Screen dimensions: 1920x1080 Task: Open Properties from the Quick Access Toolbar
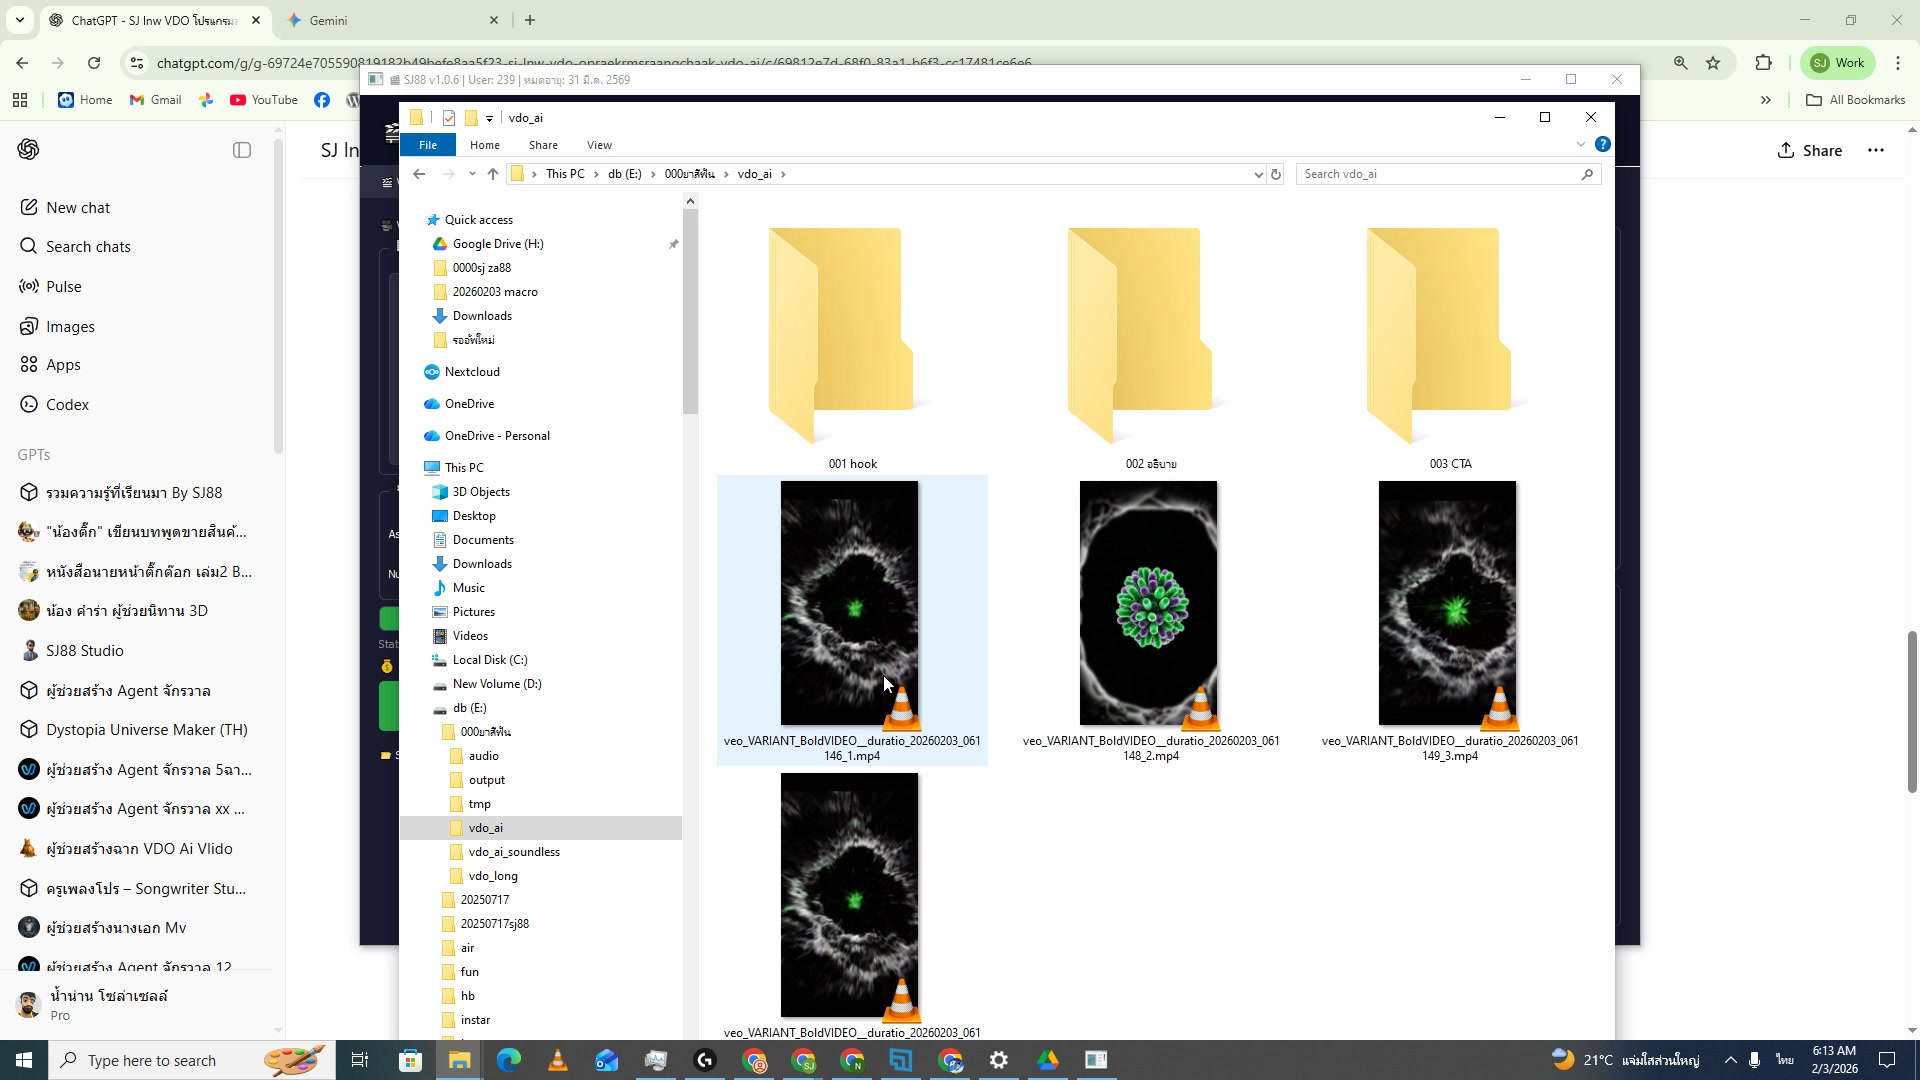[x=448, y=117]
